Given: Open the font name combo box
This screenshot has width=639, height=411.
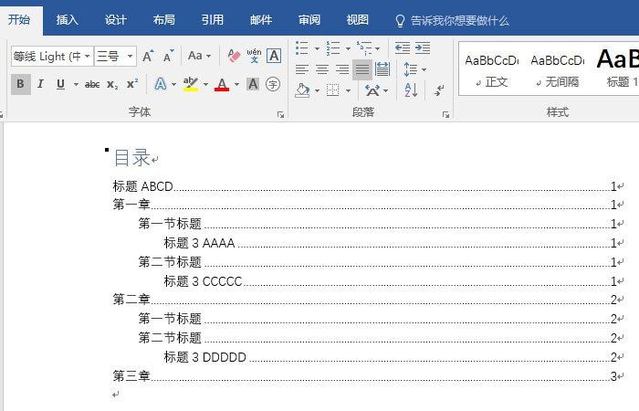Looking at the screenshot, I should point(52,56).
